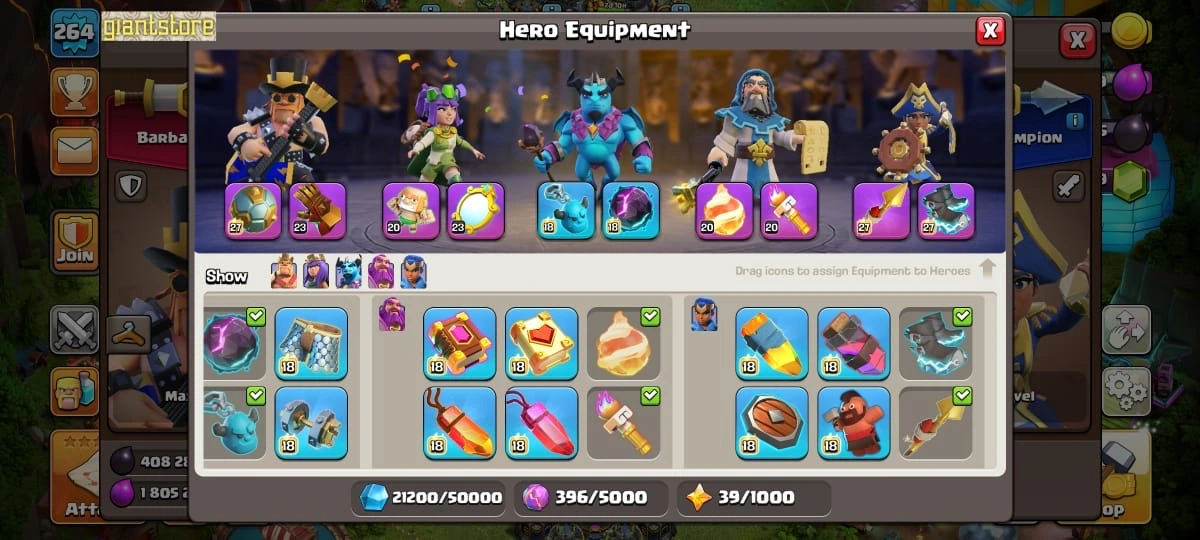Screen dimensions: 1200x540
Task: Tap the Eternal Tome equipment icon
Action: (x=460, y=343)
